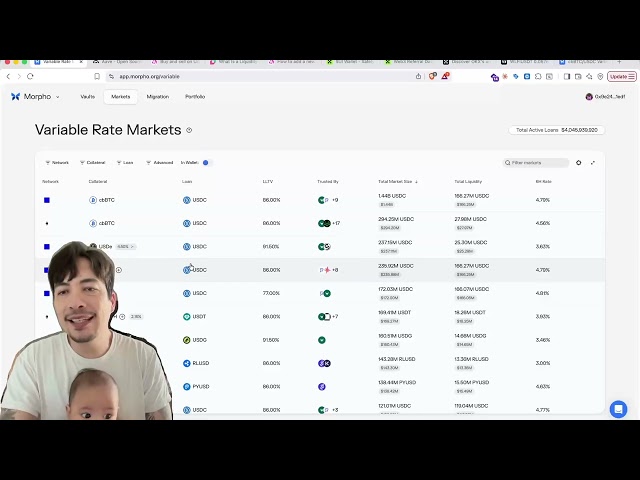Expand the table to fullscreen
The height and width of the screenshot is (480, 640).
click(593, 162)
